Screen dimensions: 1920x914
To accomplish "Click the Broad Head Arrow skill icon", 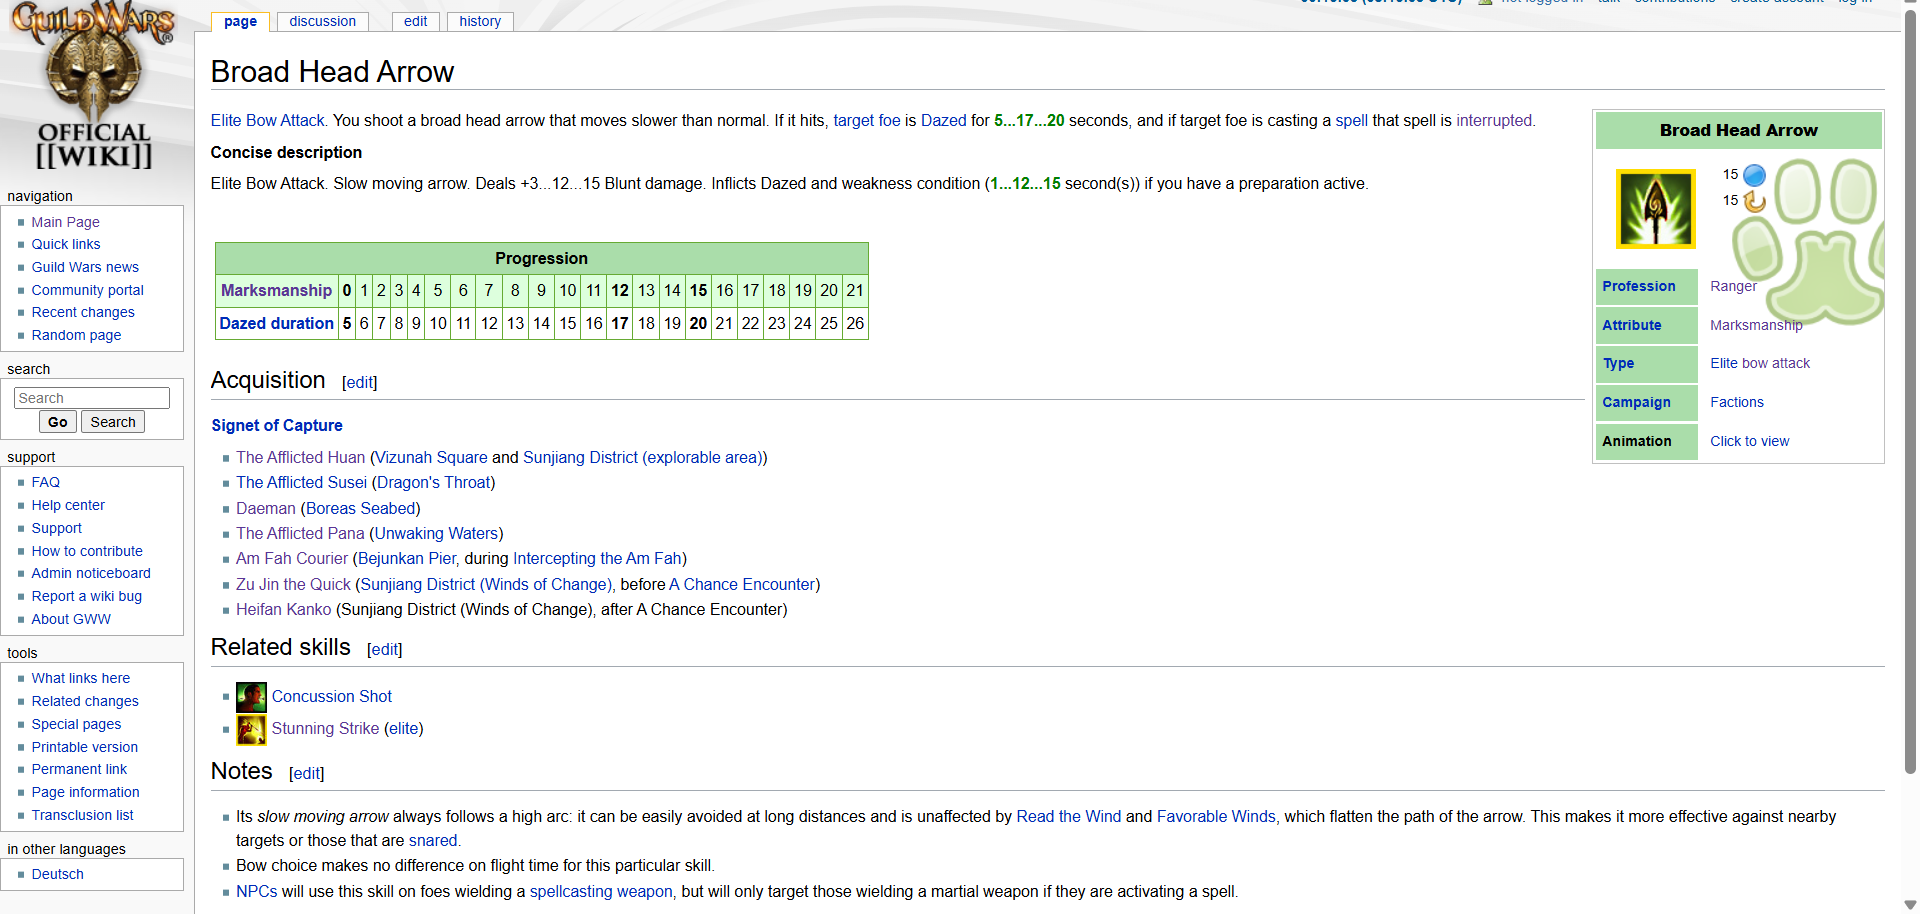I will (x=1656, y=209).
